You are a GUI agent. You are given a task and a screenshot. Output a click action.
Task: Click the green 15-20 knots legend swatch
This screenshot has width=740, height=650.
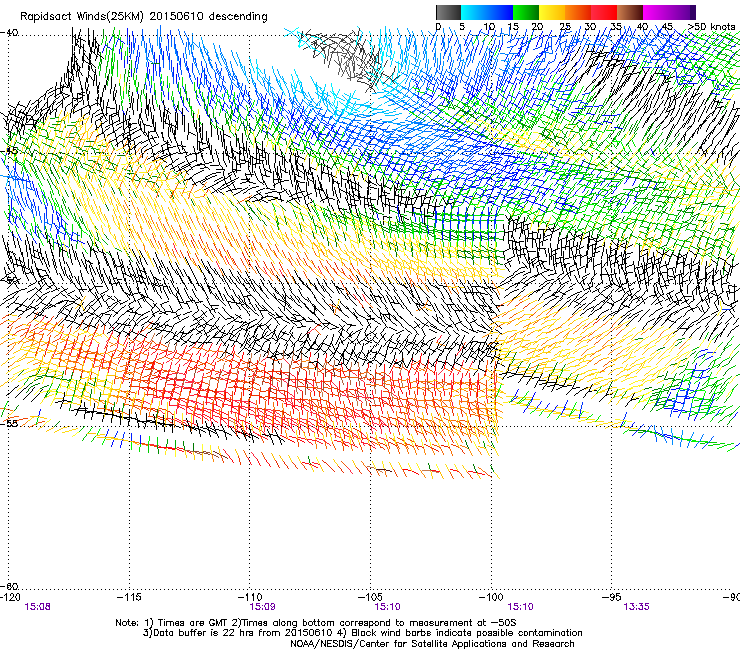click(x=526, y=12)
